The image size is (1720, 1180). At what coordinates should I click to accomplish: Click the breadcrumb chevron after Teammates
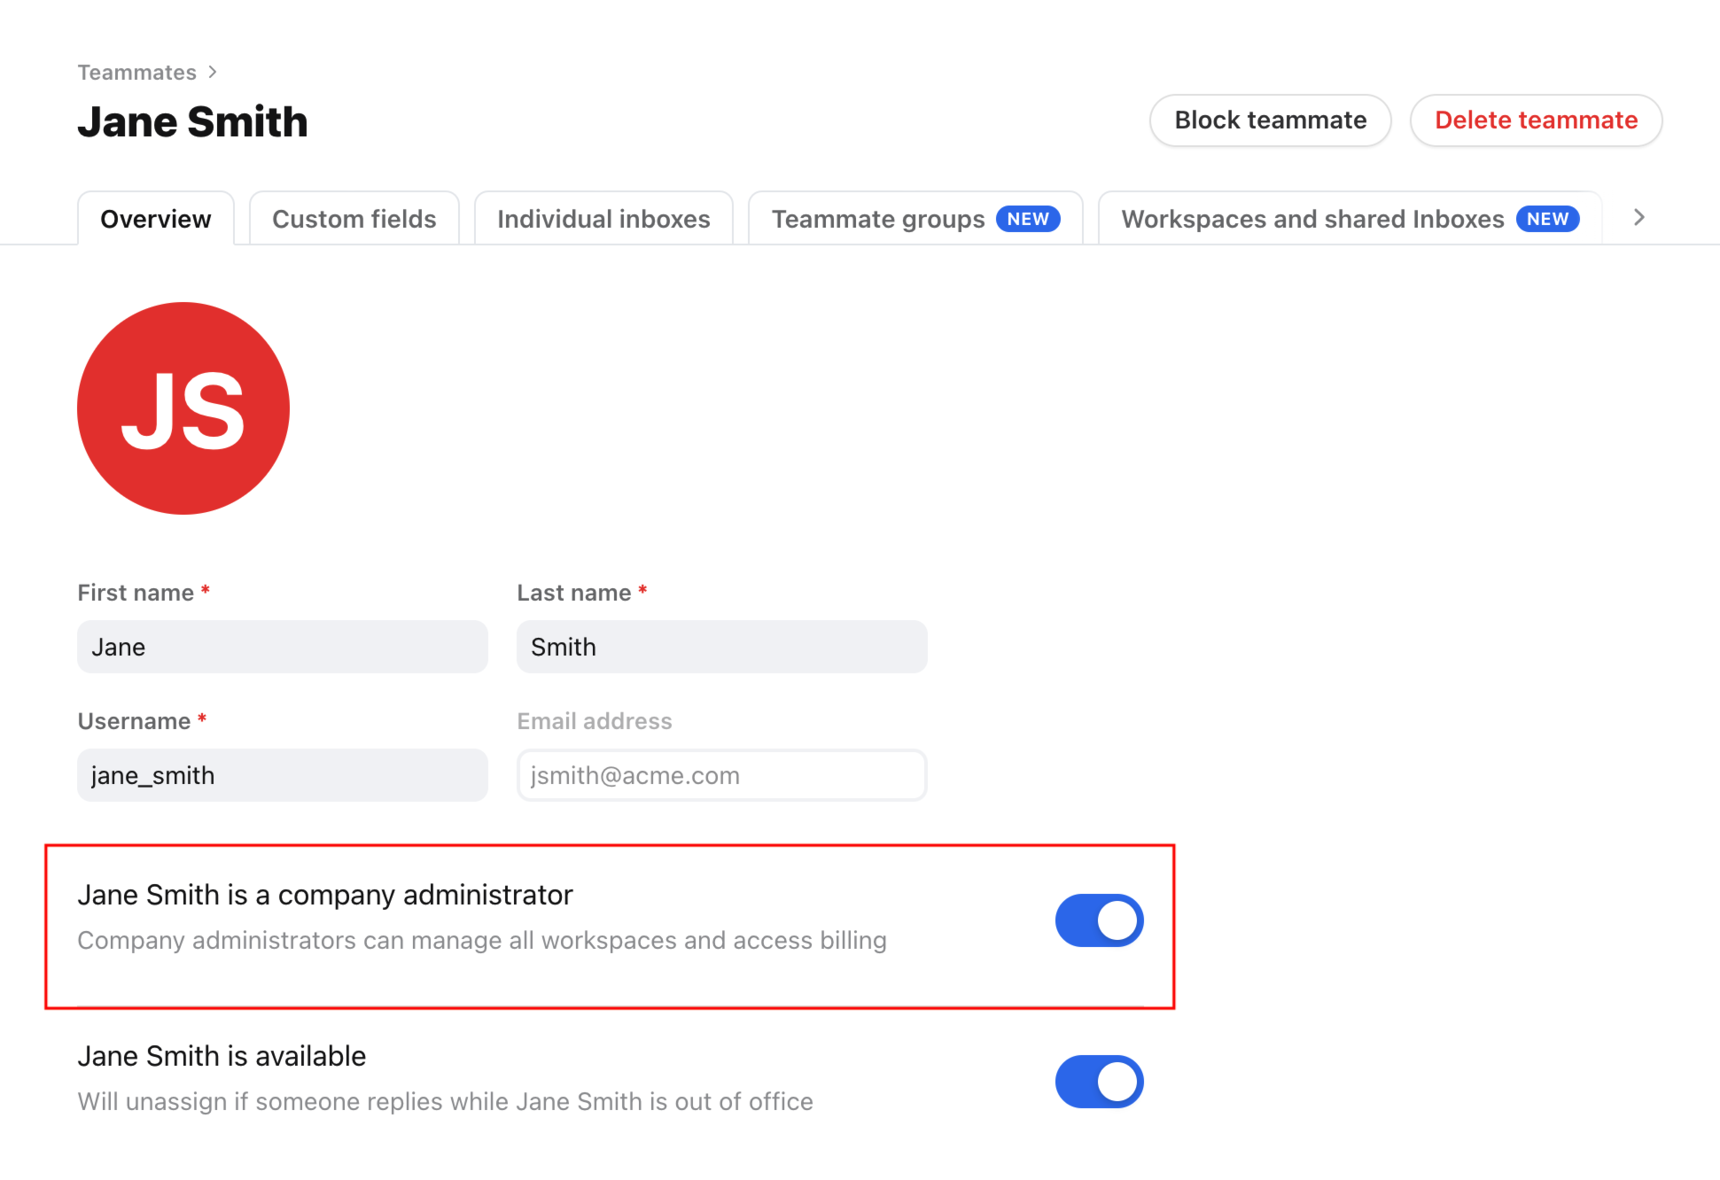click(x=213, y=72)
